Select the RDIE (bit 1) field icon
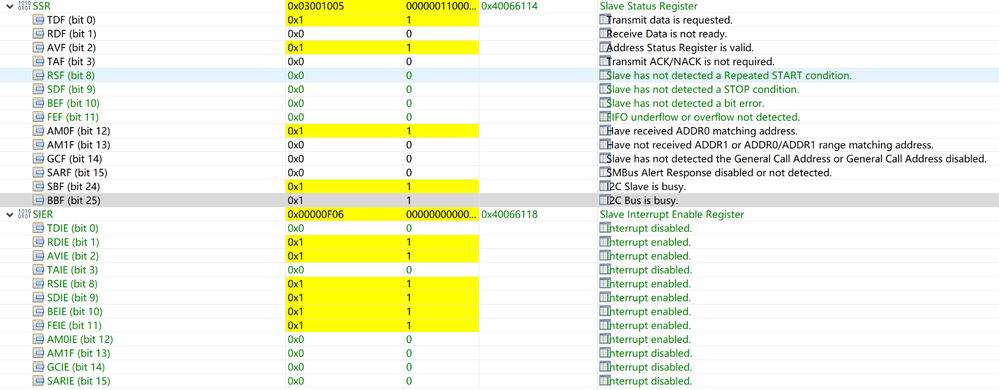This screenshot has height=390, width=999. point(40,243)
